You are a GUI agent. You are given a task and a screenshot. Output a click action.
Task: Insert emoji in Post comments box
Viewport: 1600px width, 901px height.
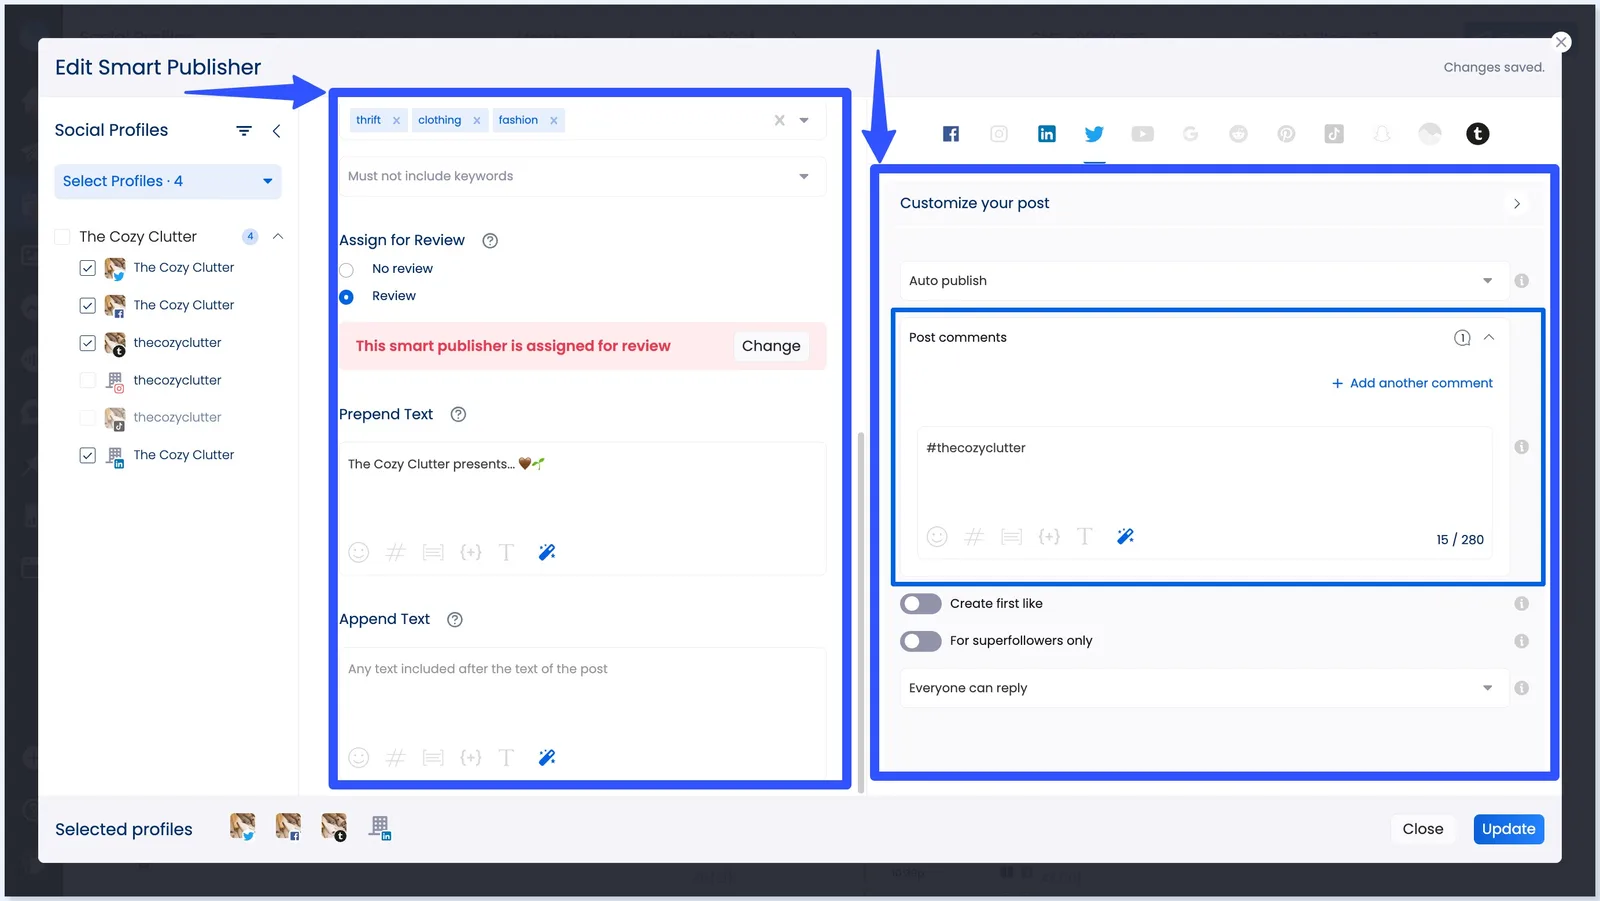point(937,537)
